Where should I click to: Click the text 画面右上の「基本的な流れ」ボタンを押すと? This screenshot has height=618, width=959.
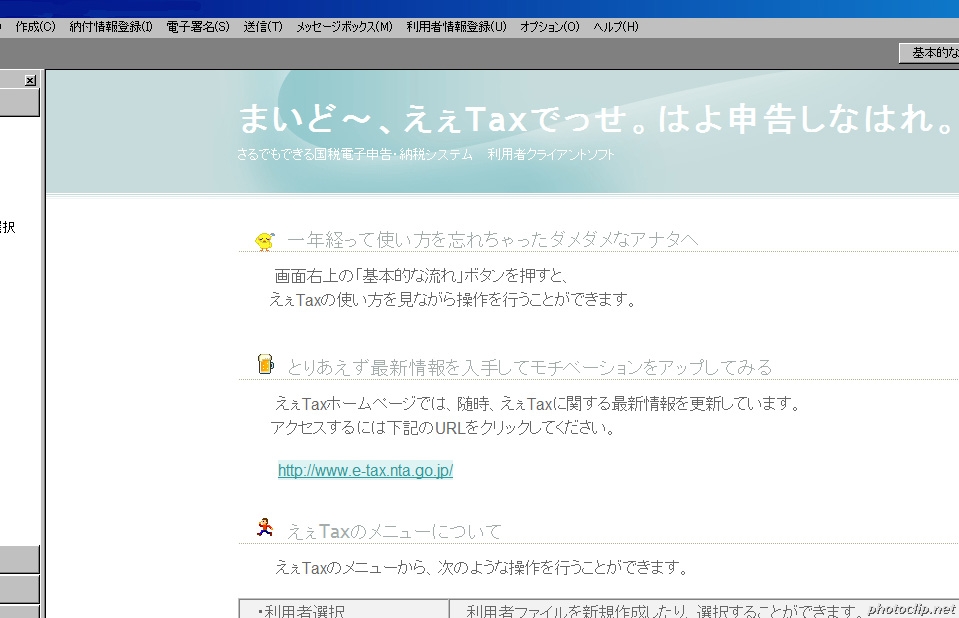point(421,276)
